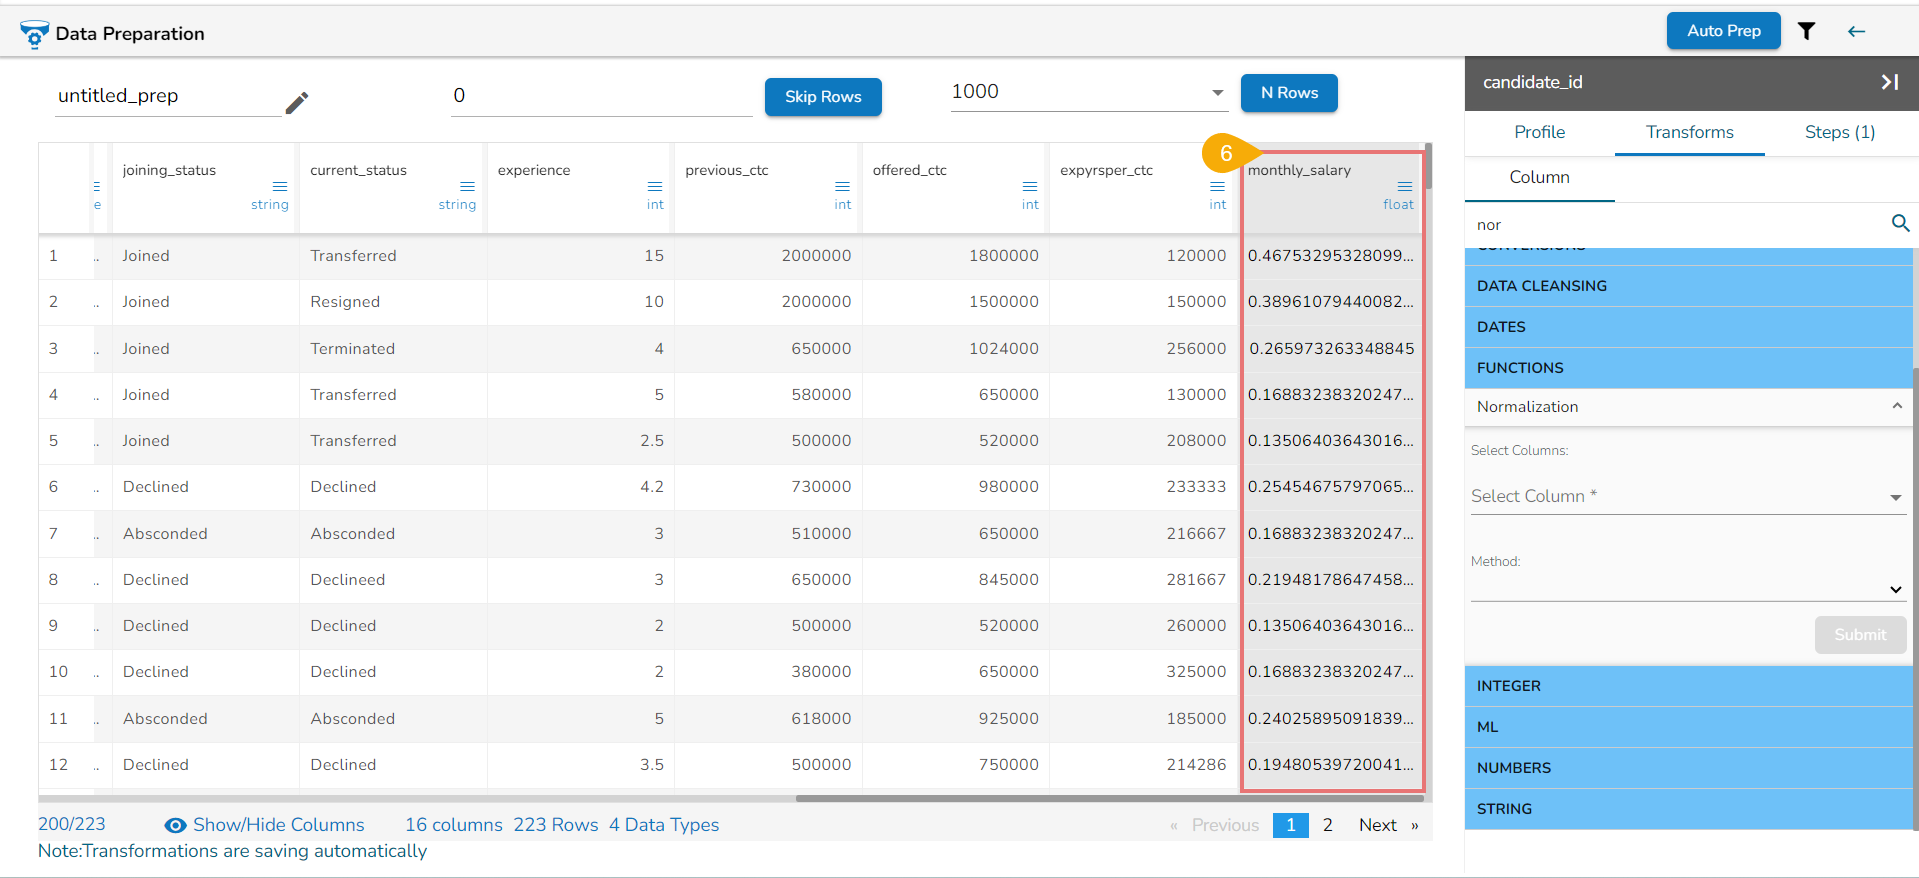Open the offered_ctc column menu icon

pyautogui.click(x=1029, y=187)
